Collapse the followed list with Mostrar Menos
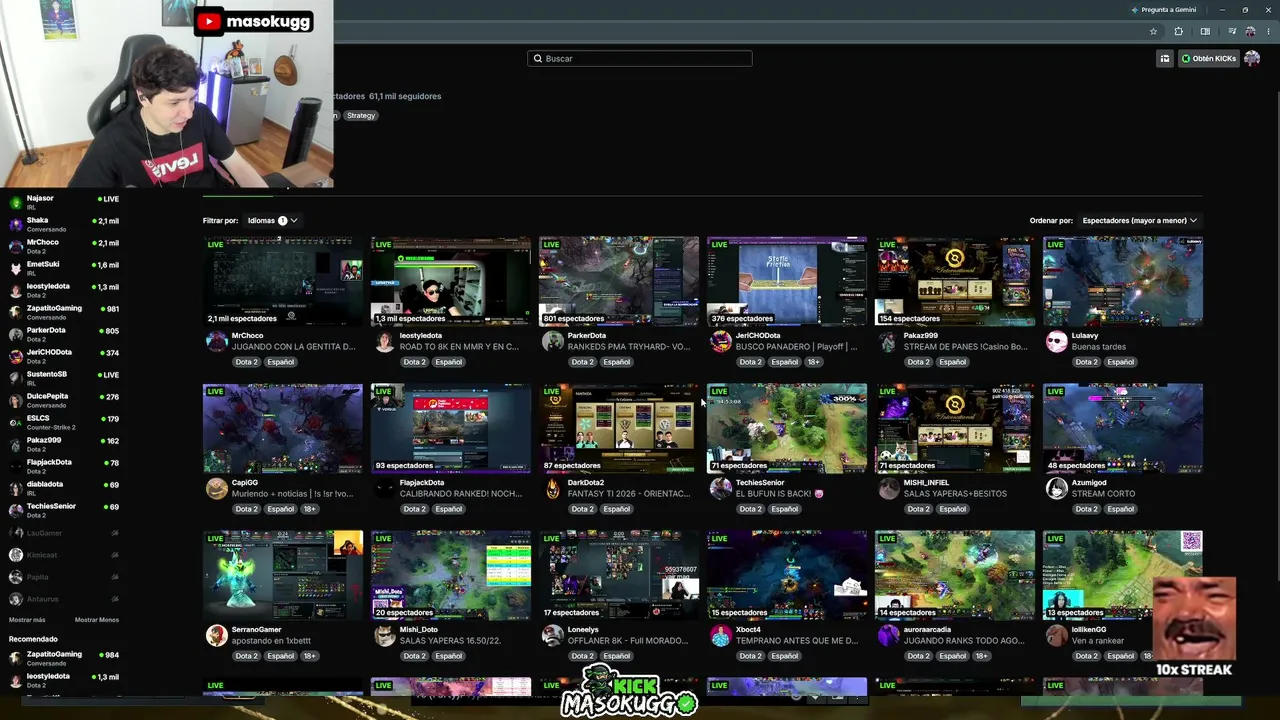 click(97, 620)
